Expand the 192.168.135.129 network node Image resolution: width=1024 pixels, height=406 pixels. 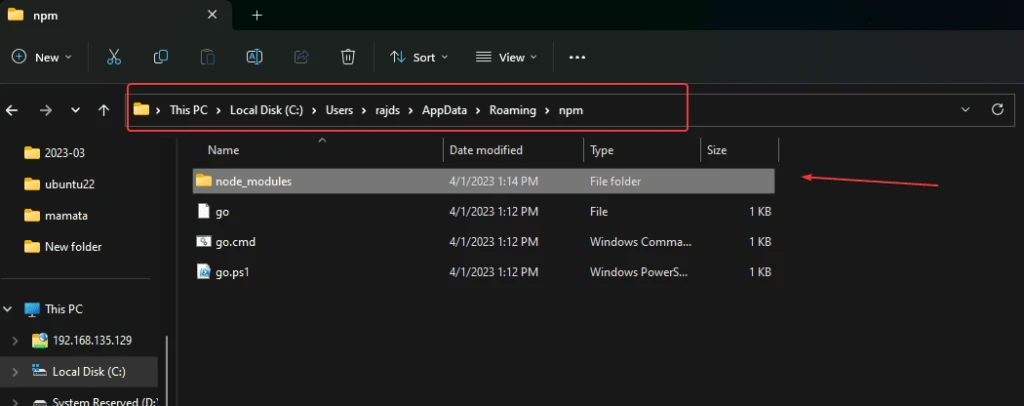coord(16,340)
